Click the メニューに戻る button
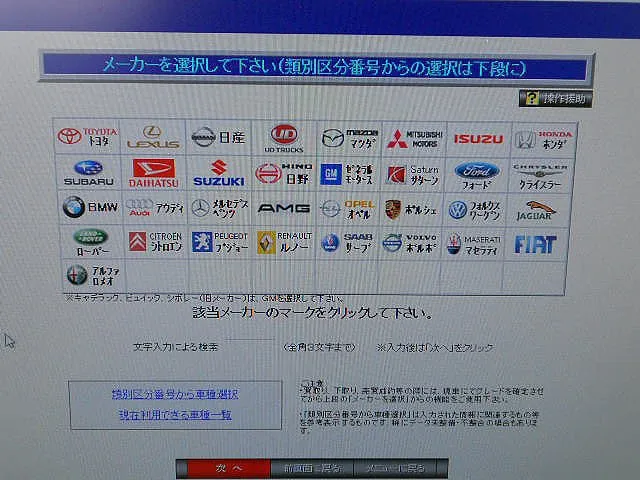The image size is (640, 480). (395, 469)
